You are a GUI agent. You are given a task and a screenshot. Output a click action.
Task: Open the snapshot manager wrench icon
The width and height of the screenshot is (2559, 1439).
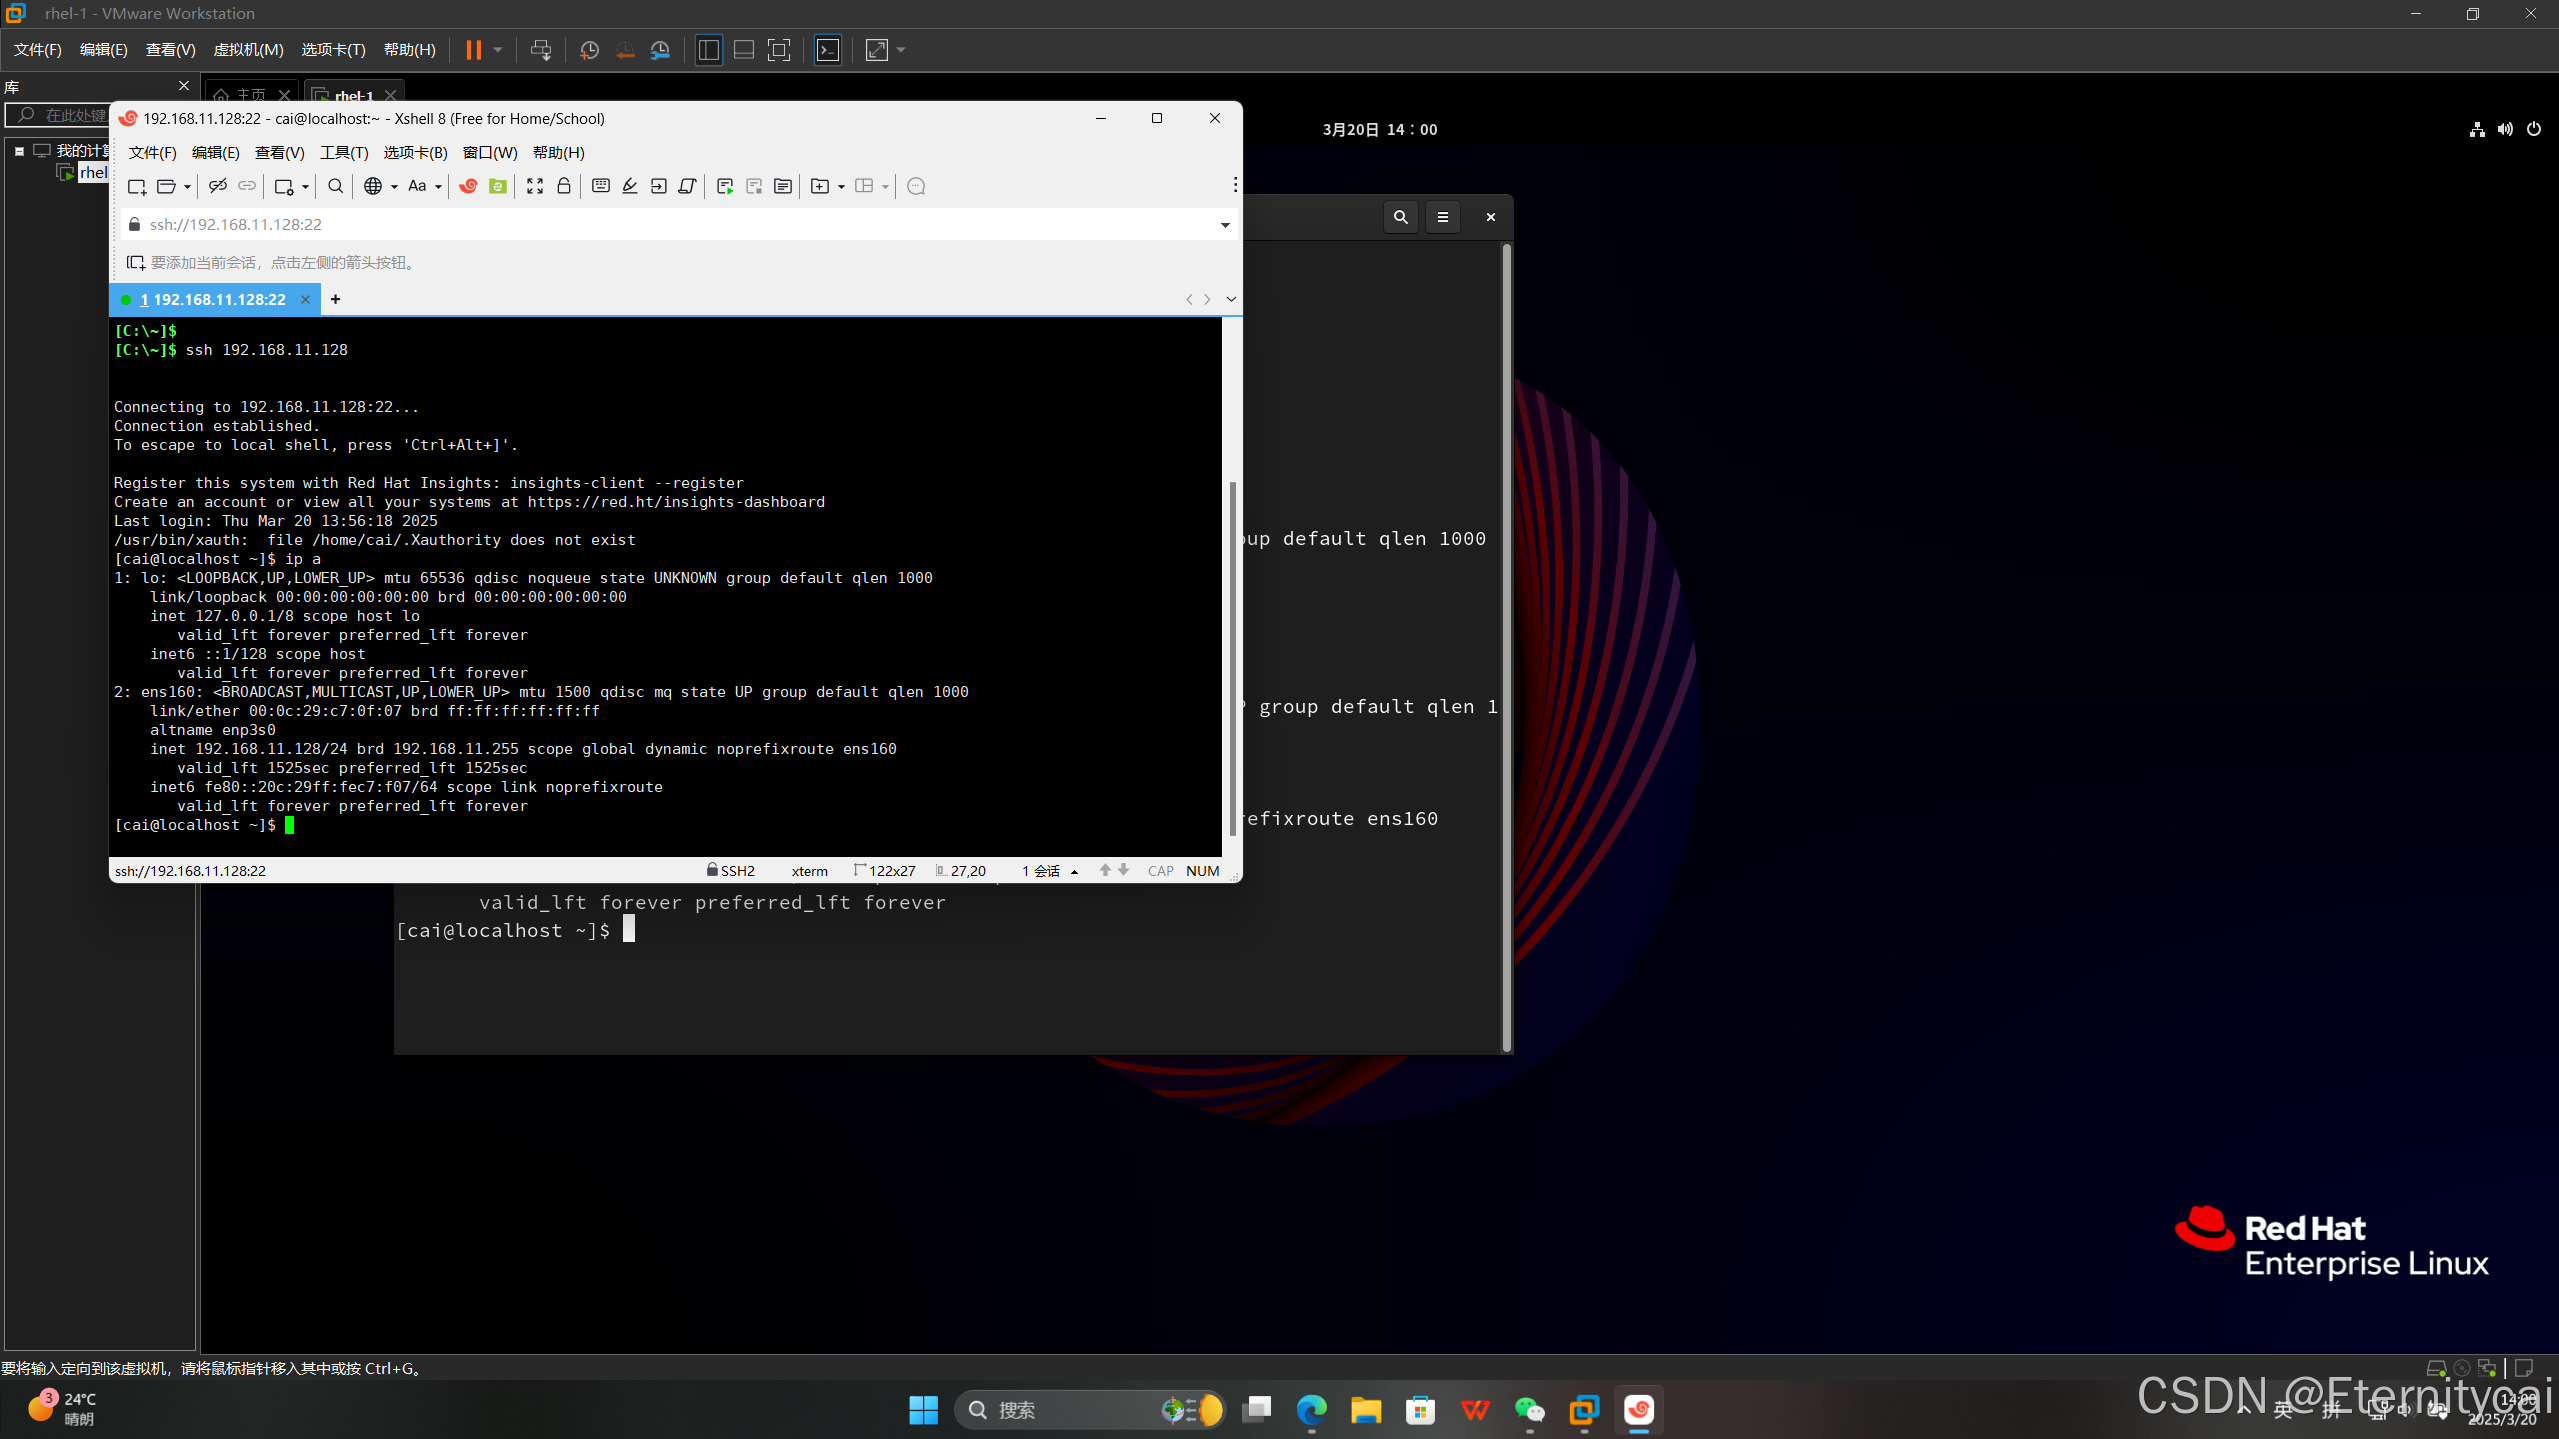point(660,50)
